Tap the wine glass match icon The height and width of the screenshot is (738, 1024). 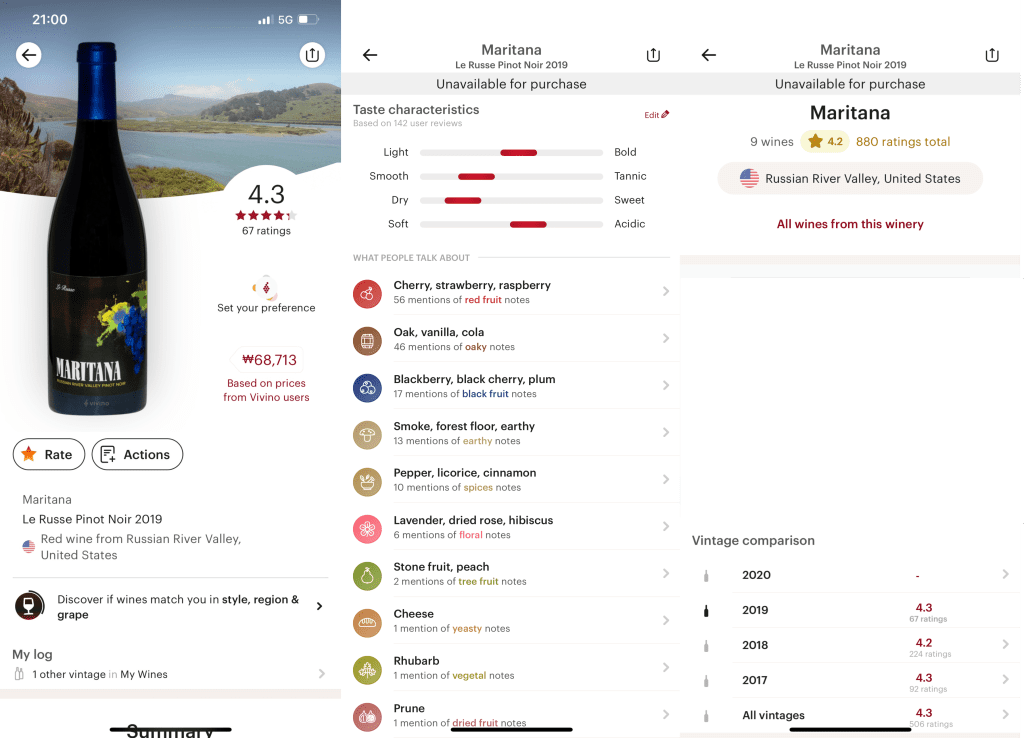(x=29, y=605)
